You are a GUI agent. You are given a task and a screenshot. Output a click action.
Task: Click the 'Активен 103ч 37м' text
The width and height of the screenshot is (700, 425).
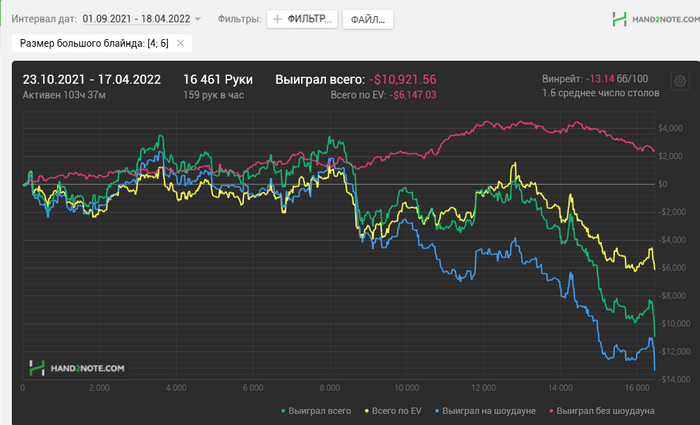click(64, 95)
